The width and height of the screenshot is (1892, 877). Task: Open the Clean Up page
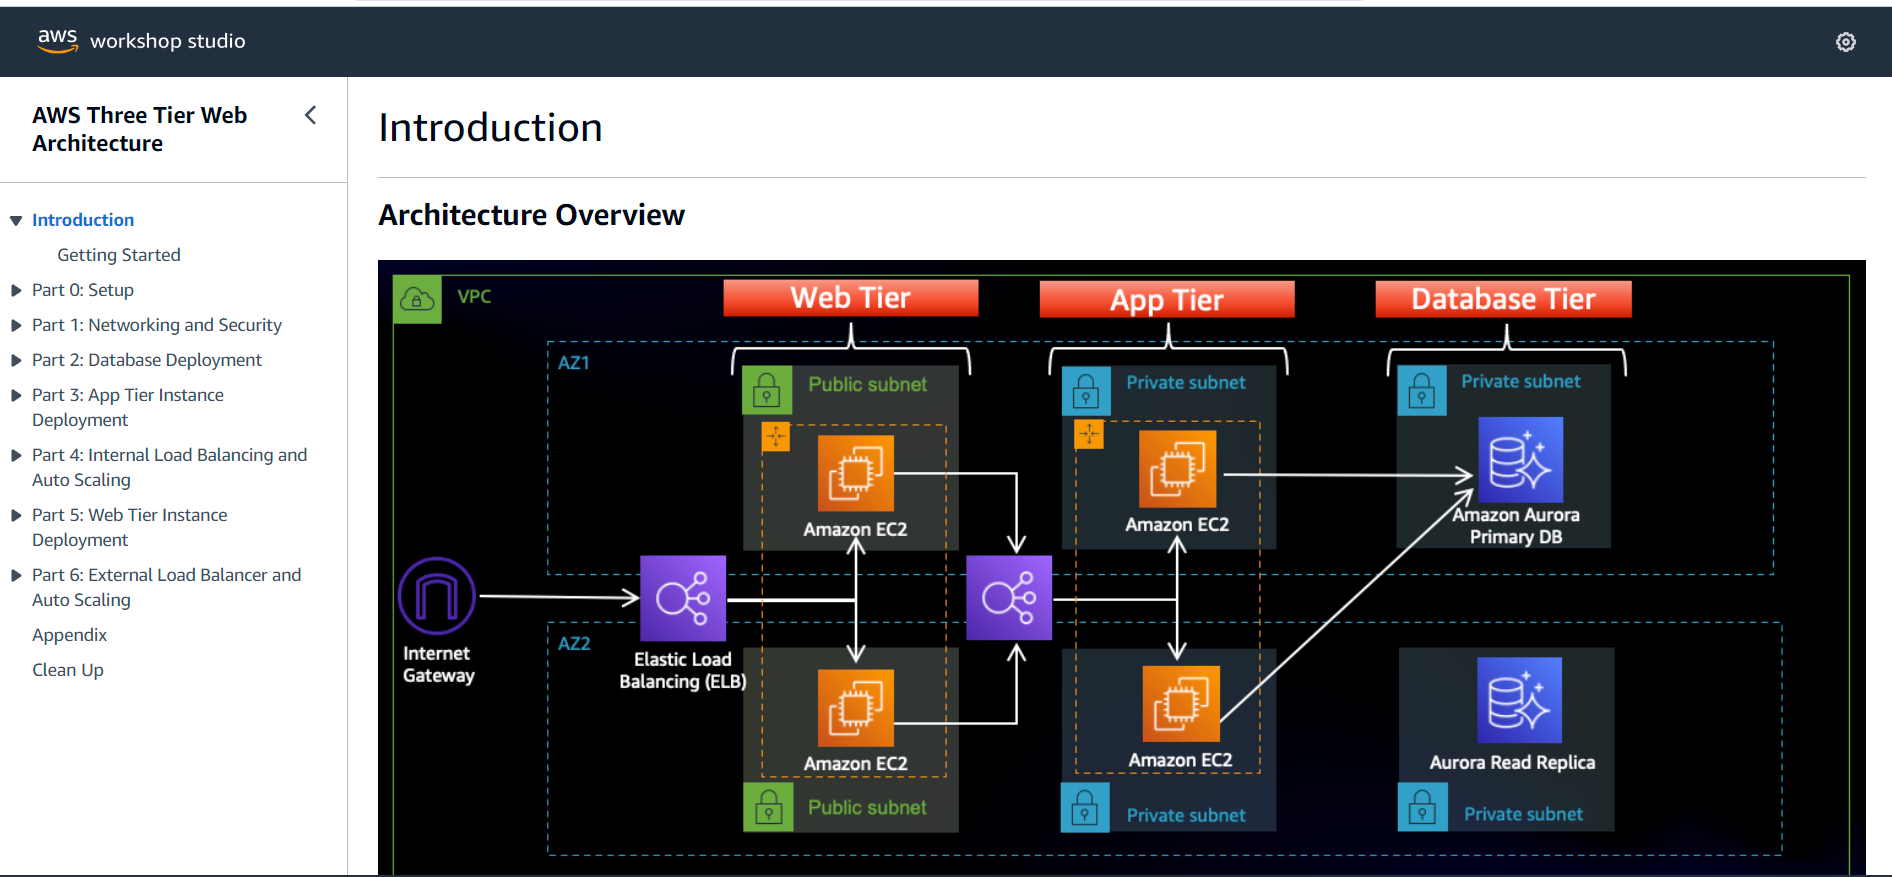[68, 670]
